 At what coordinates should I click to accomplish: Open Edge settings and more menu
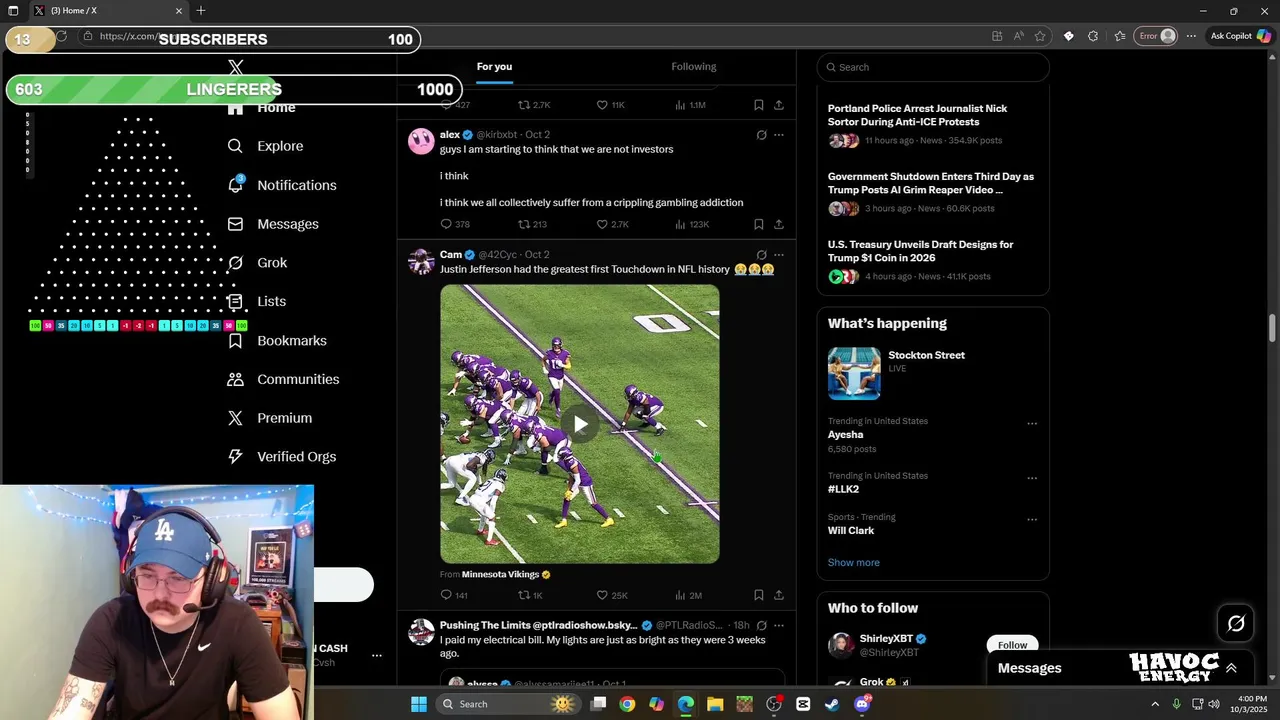[1191, 36]
